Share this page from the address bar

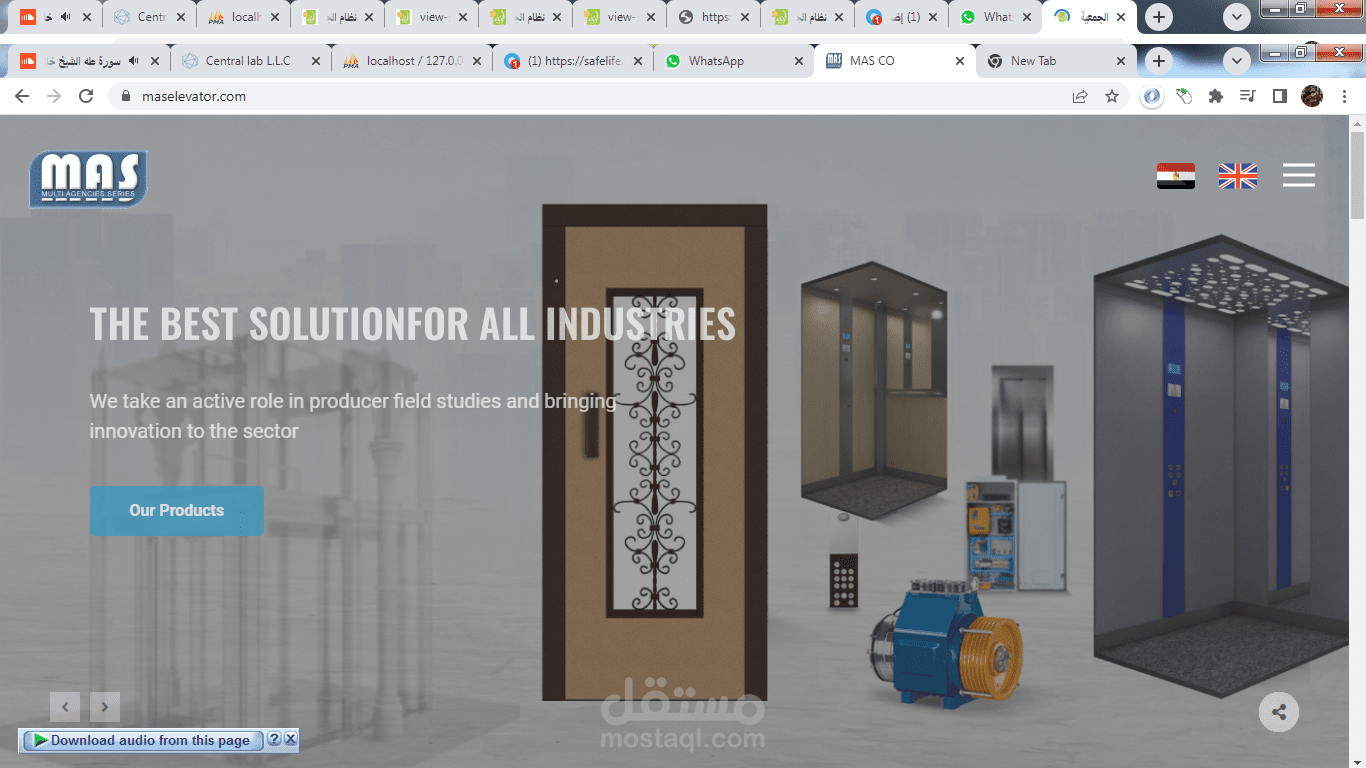pyautogui.click(x=1080, y=96)
